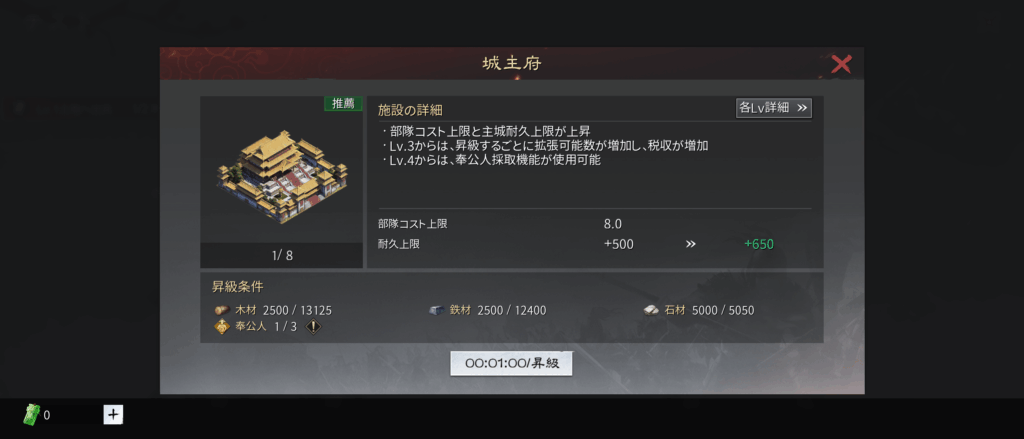Click the green jade currency icon
This screenshot has height=439, width=1024.
pyautogui.click(x=31, y=414)
